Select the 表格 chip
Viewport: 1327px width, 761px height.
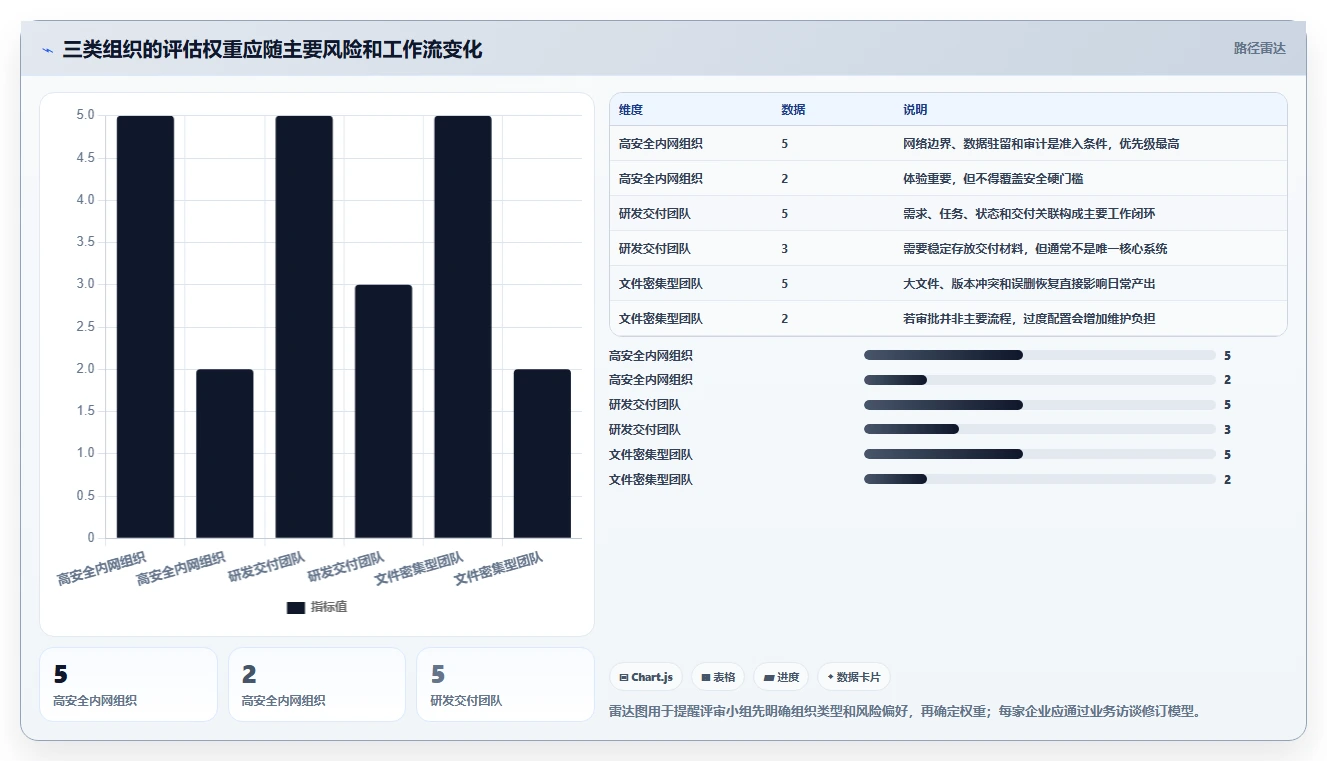(x=718, y=677)
